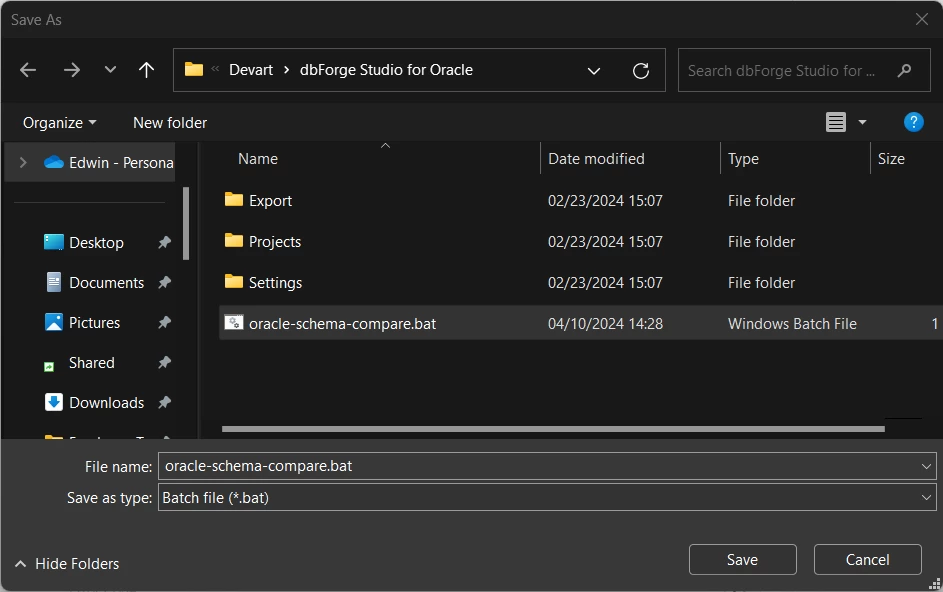
Task: Click the Export folder icon
Action: click(233, 199)
